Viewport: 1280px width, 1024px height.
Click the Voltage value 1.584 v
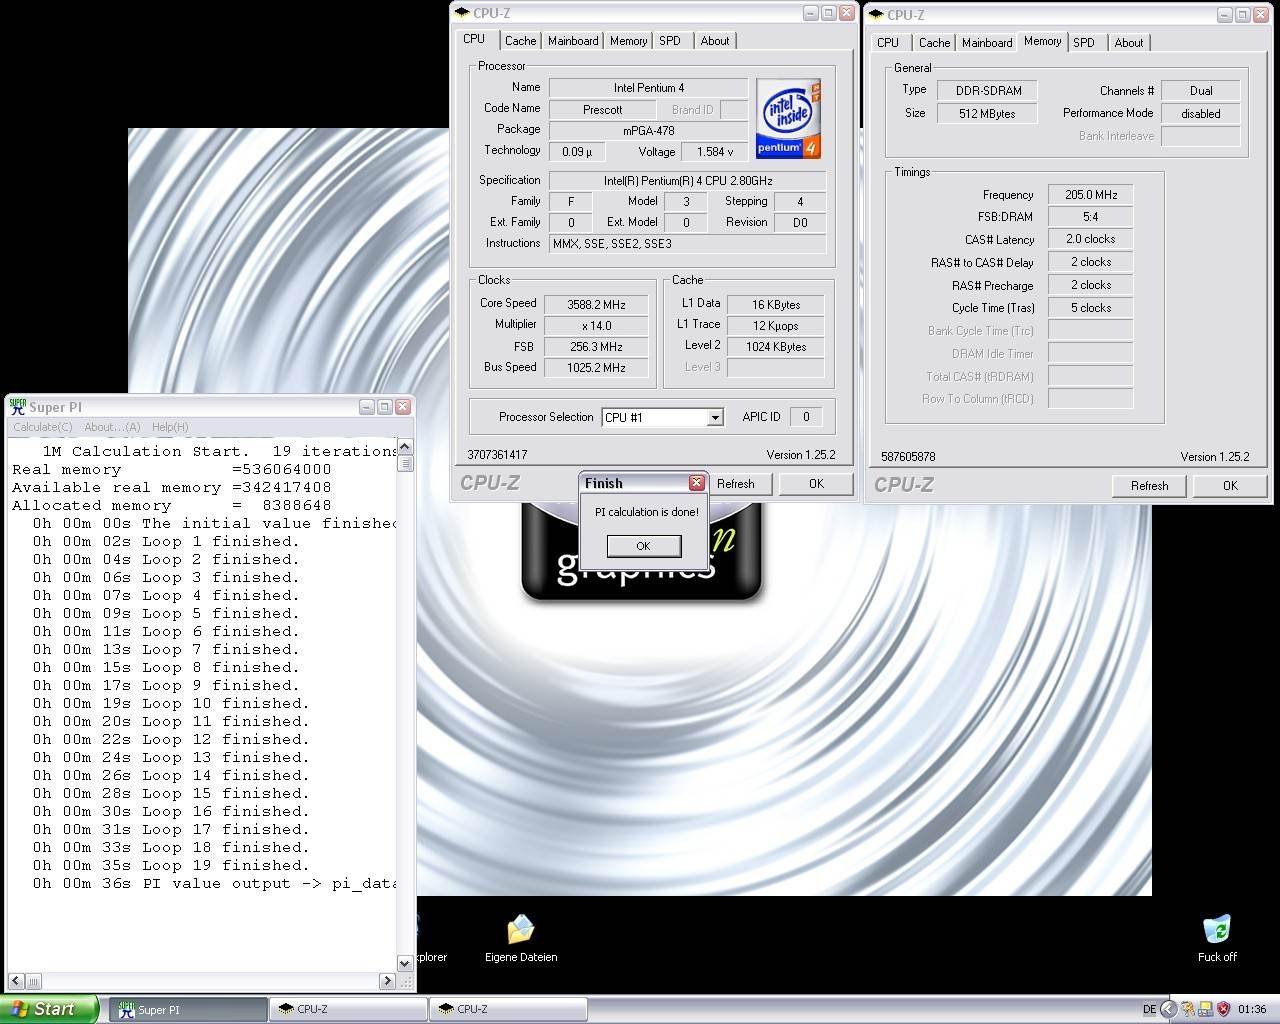(x=714, y=152)
